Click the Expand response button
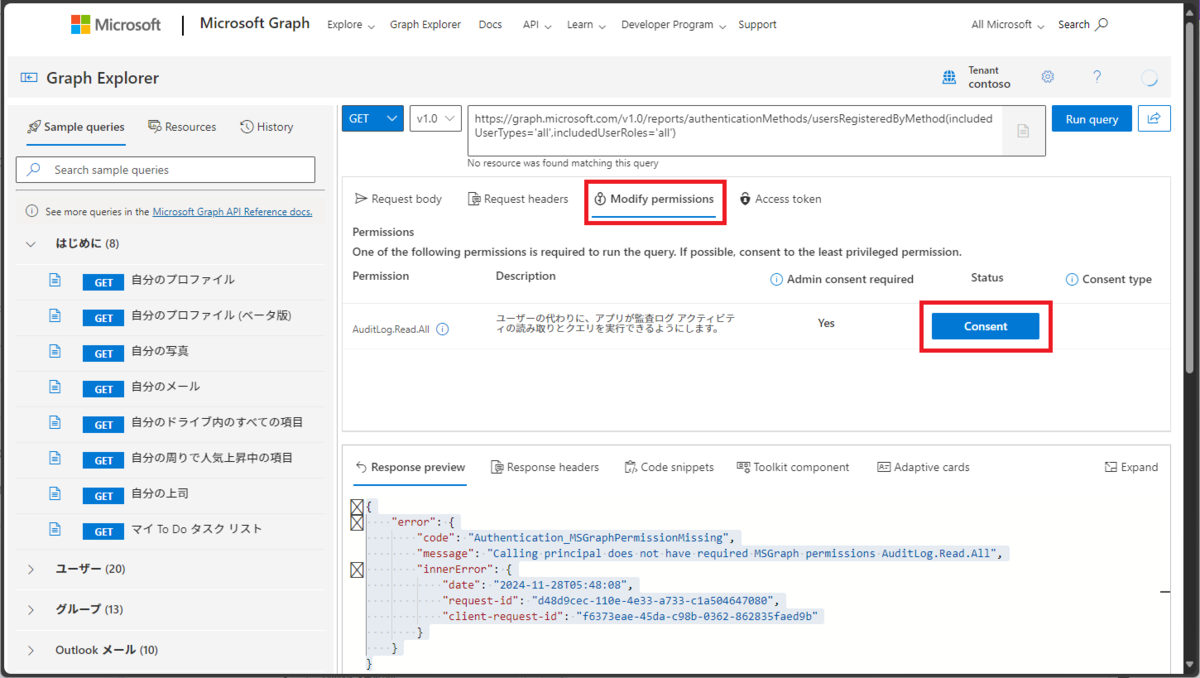The image size is (1200, 678). 1132,467
